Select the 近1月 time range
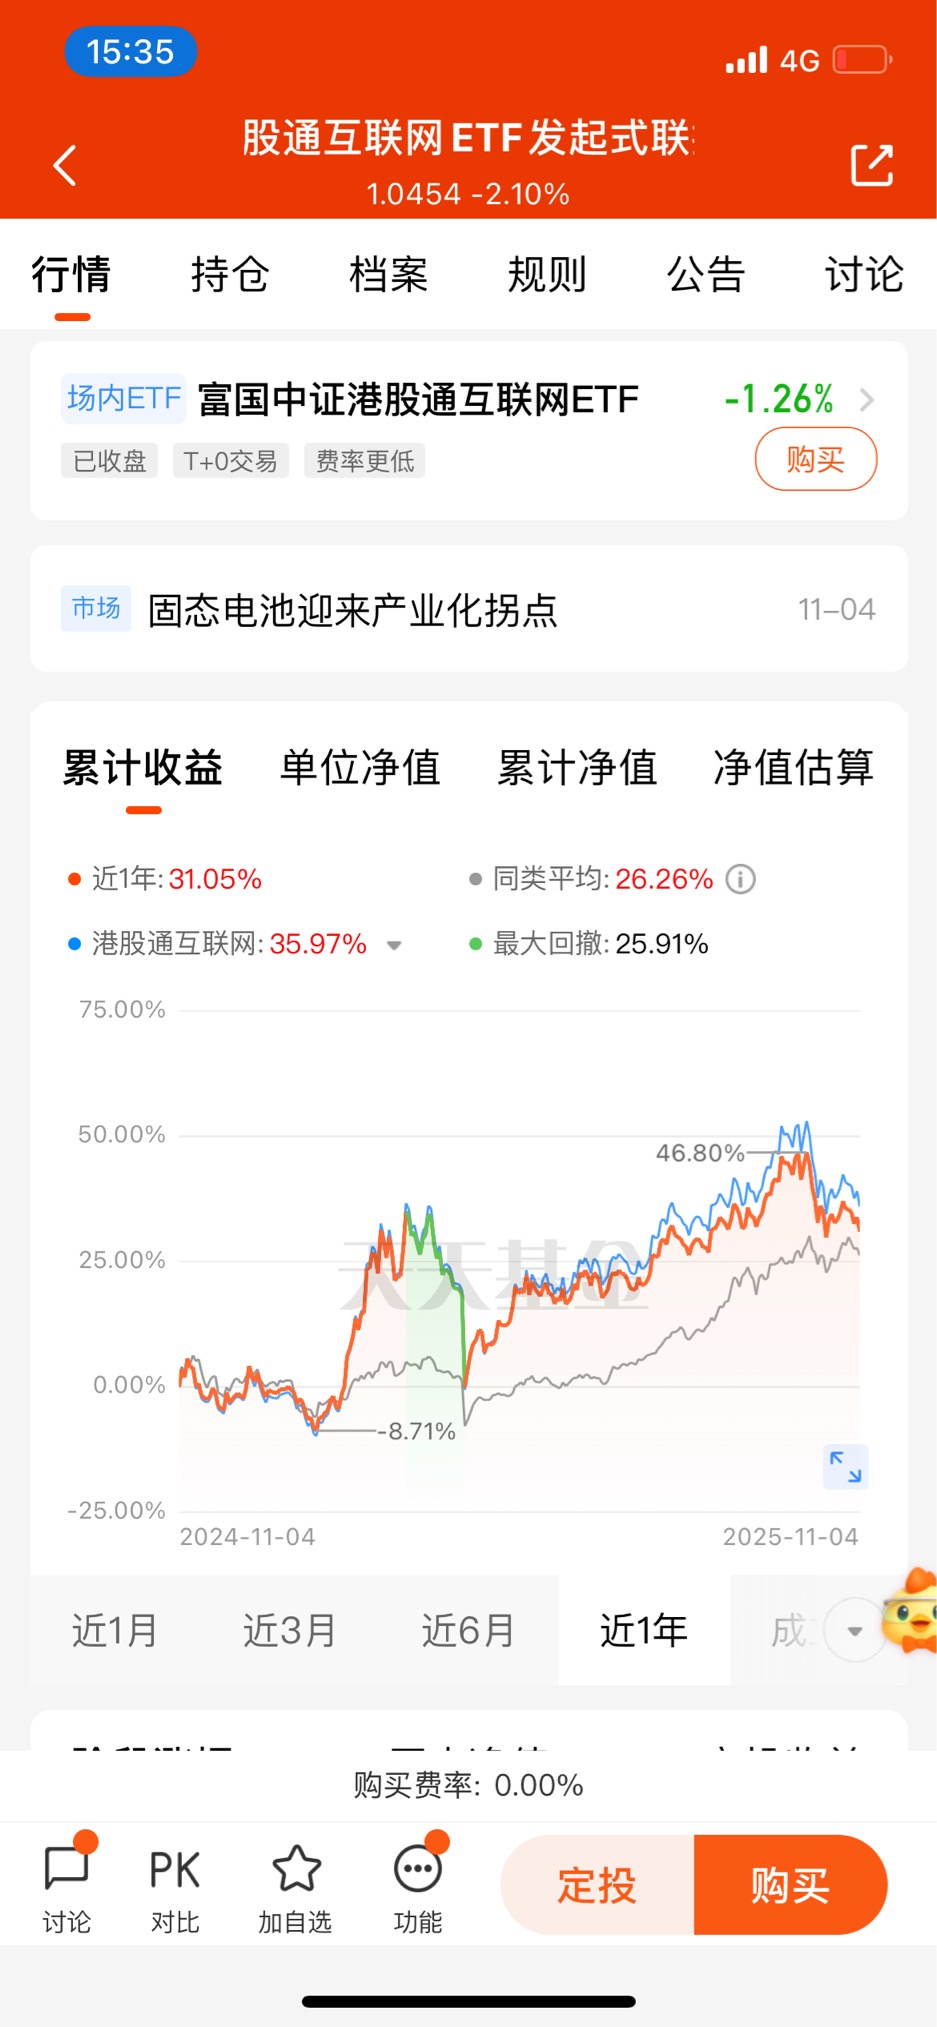The width and height of the screenshot is (937, 2027). pyautogui.click(x=115, y=1631)
